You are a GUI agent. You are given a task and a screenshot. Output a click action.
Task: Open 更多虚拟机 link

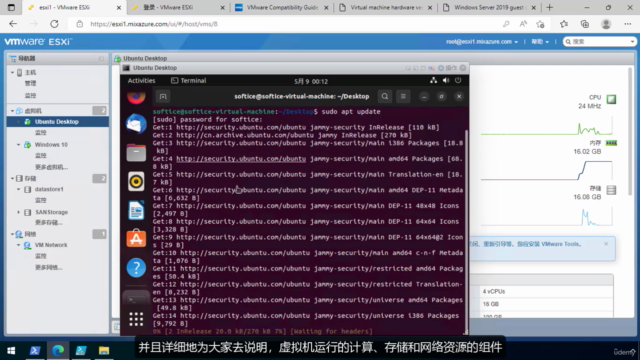pos(51,167)
